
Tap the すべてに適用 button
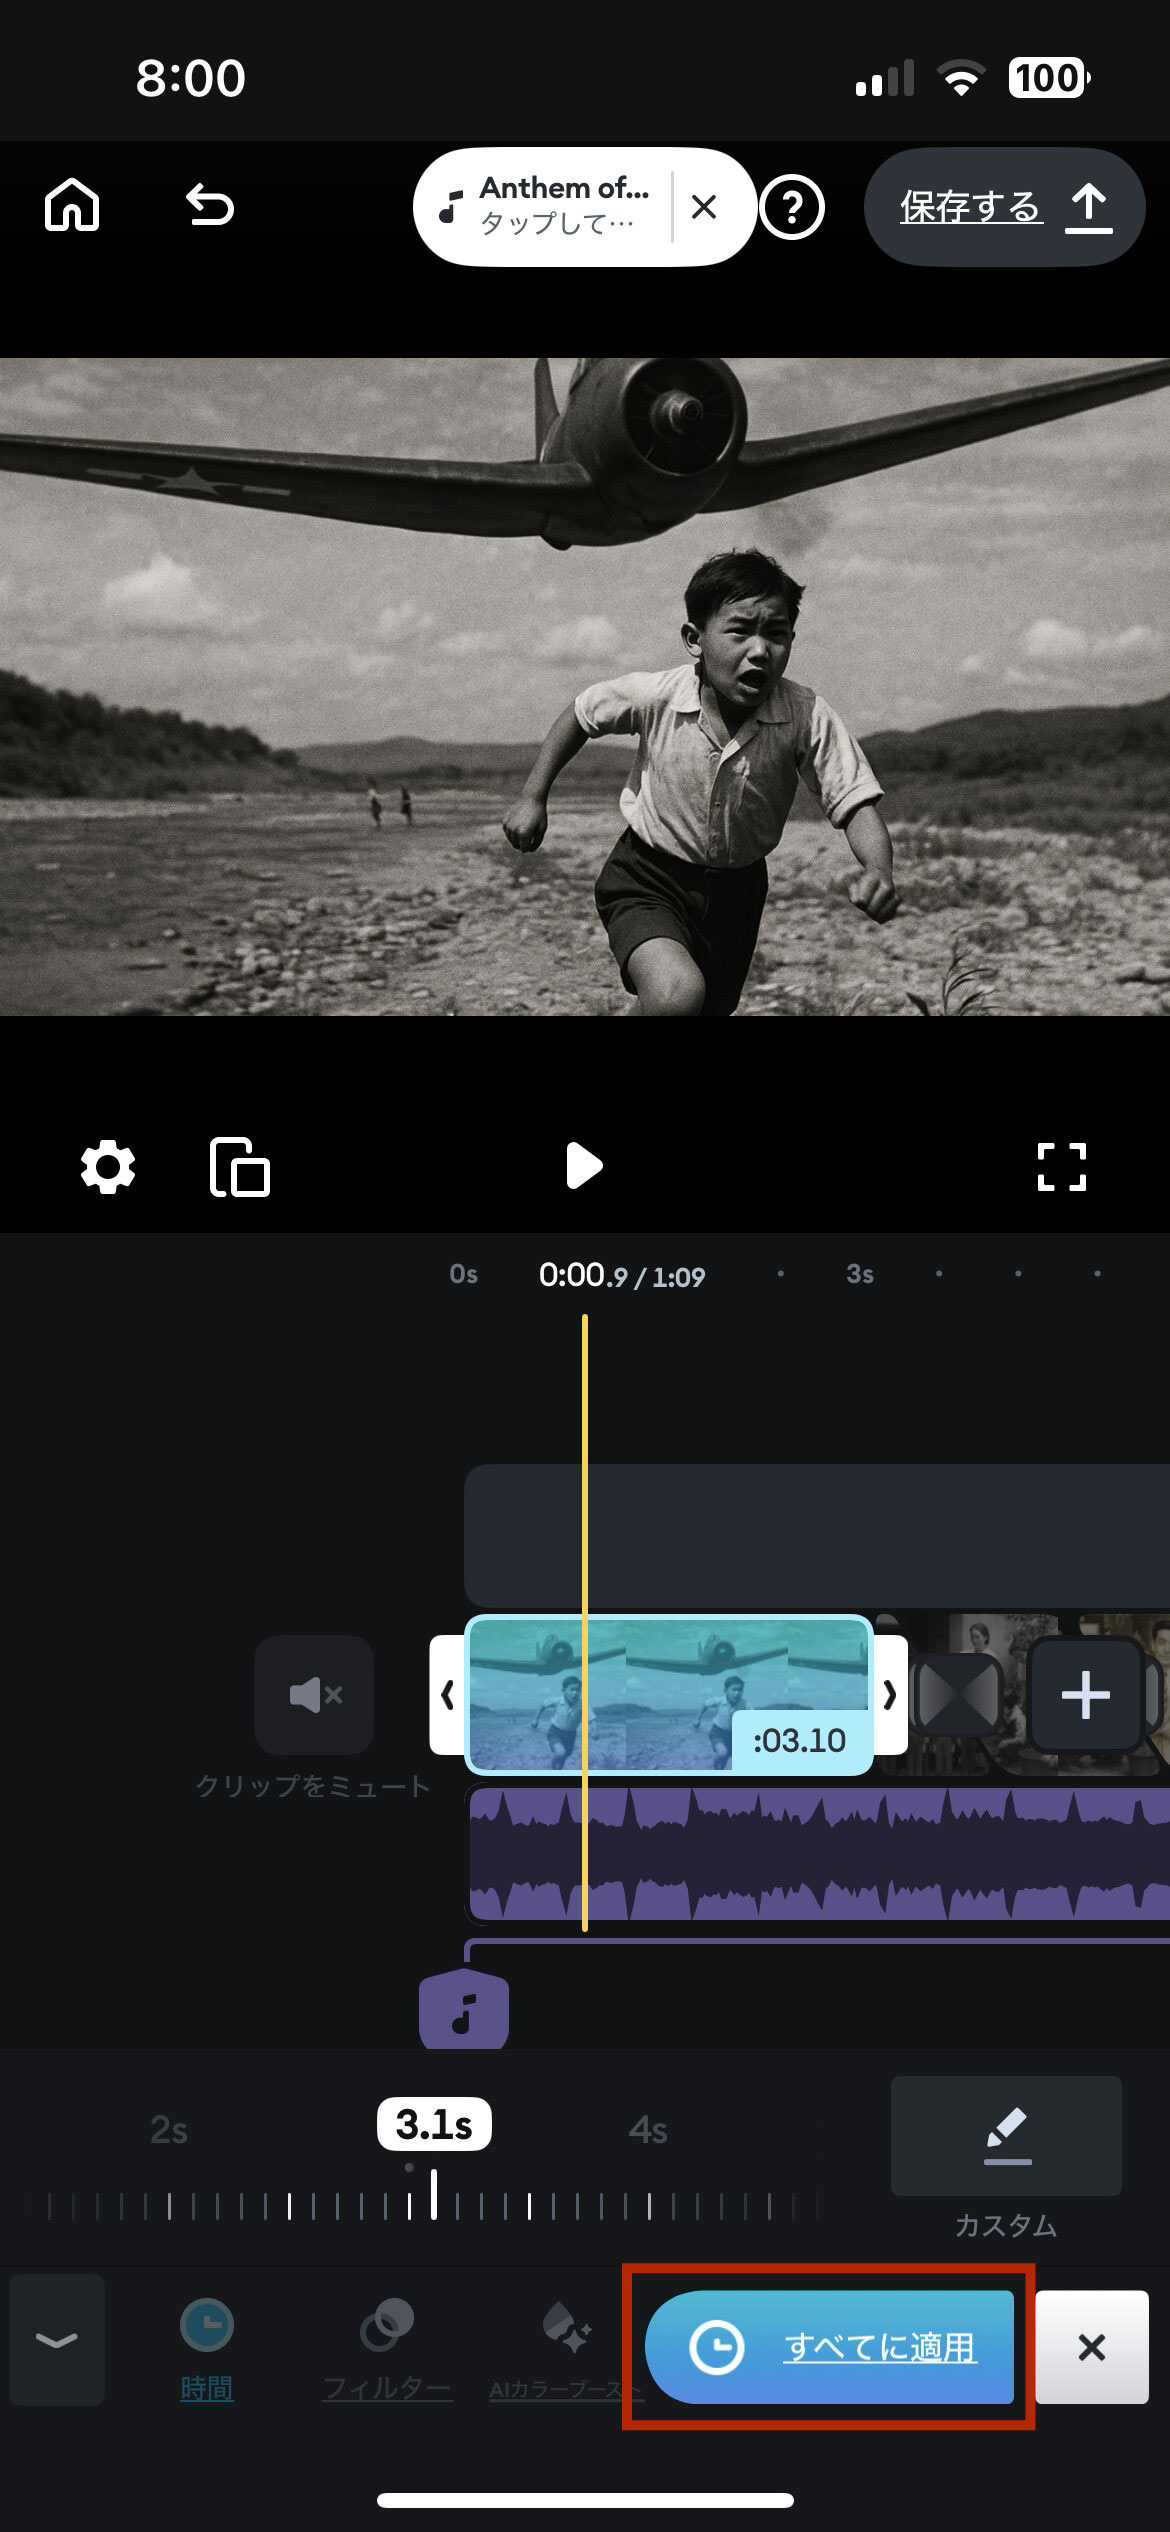(x=829, y=2346)
